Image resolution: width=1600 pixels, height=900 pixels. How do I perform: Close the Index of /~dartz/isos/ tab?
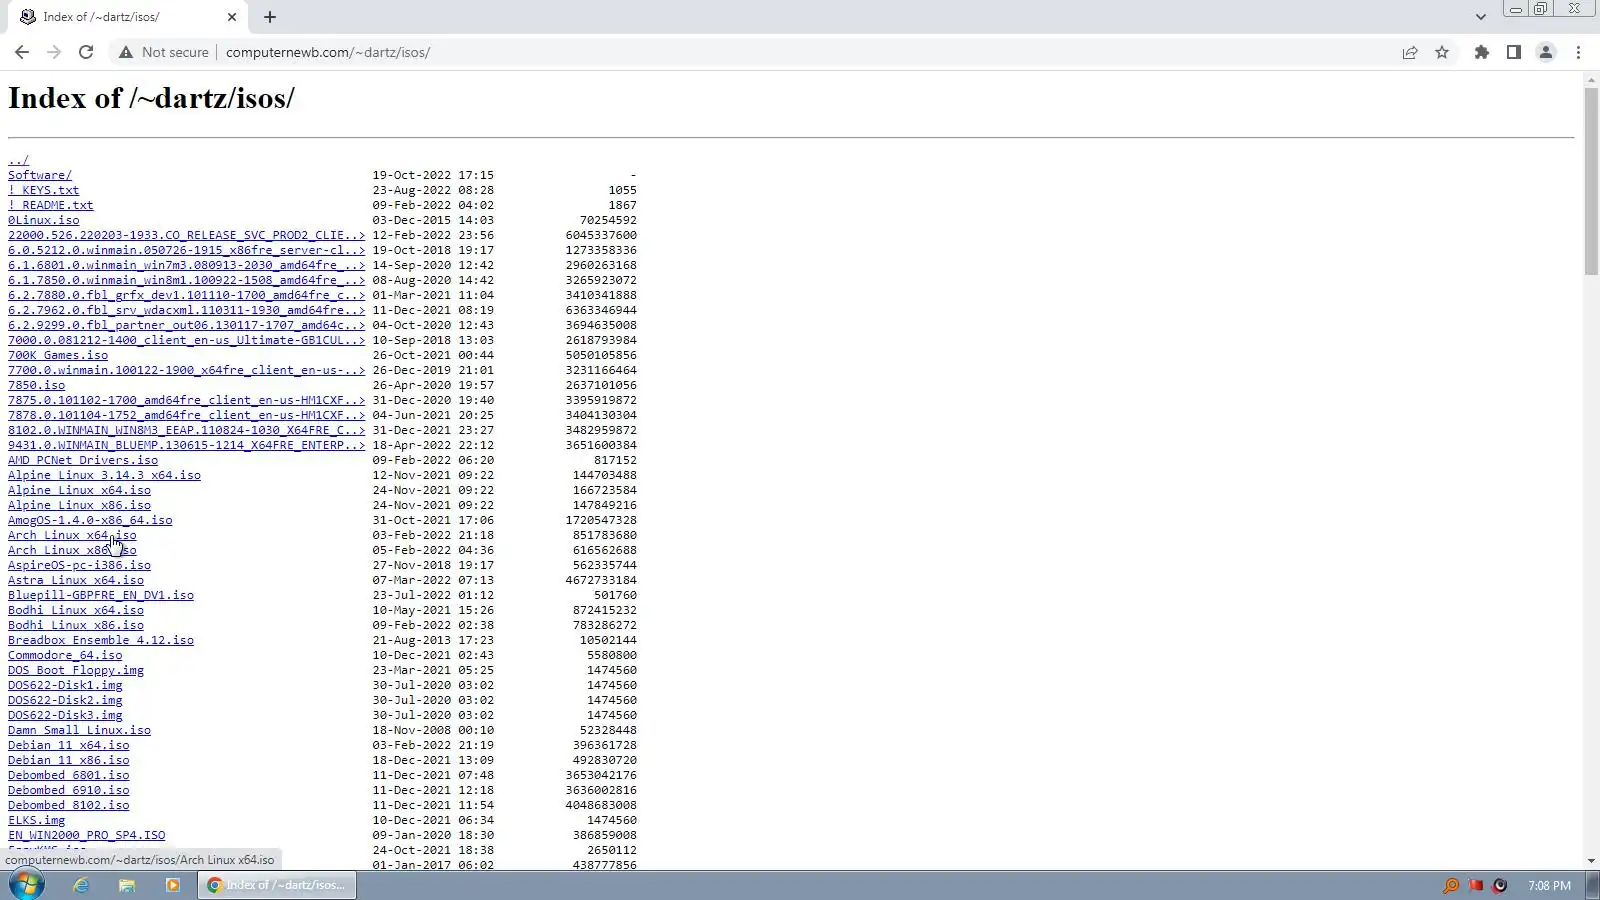click(232, 17)
